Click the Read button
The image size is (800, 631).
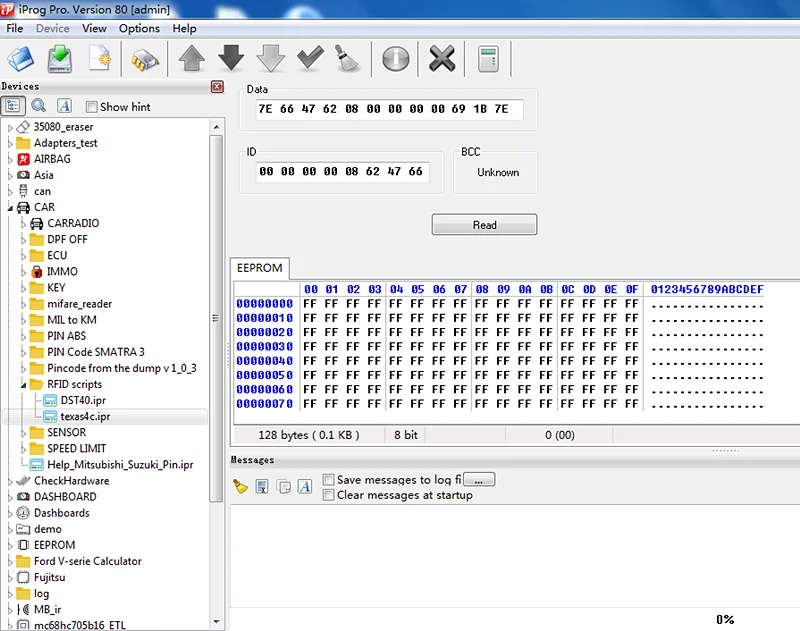pyautogui.click(x=484, y=225)
